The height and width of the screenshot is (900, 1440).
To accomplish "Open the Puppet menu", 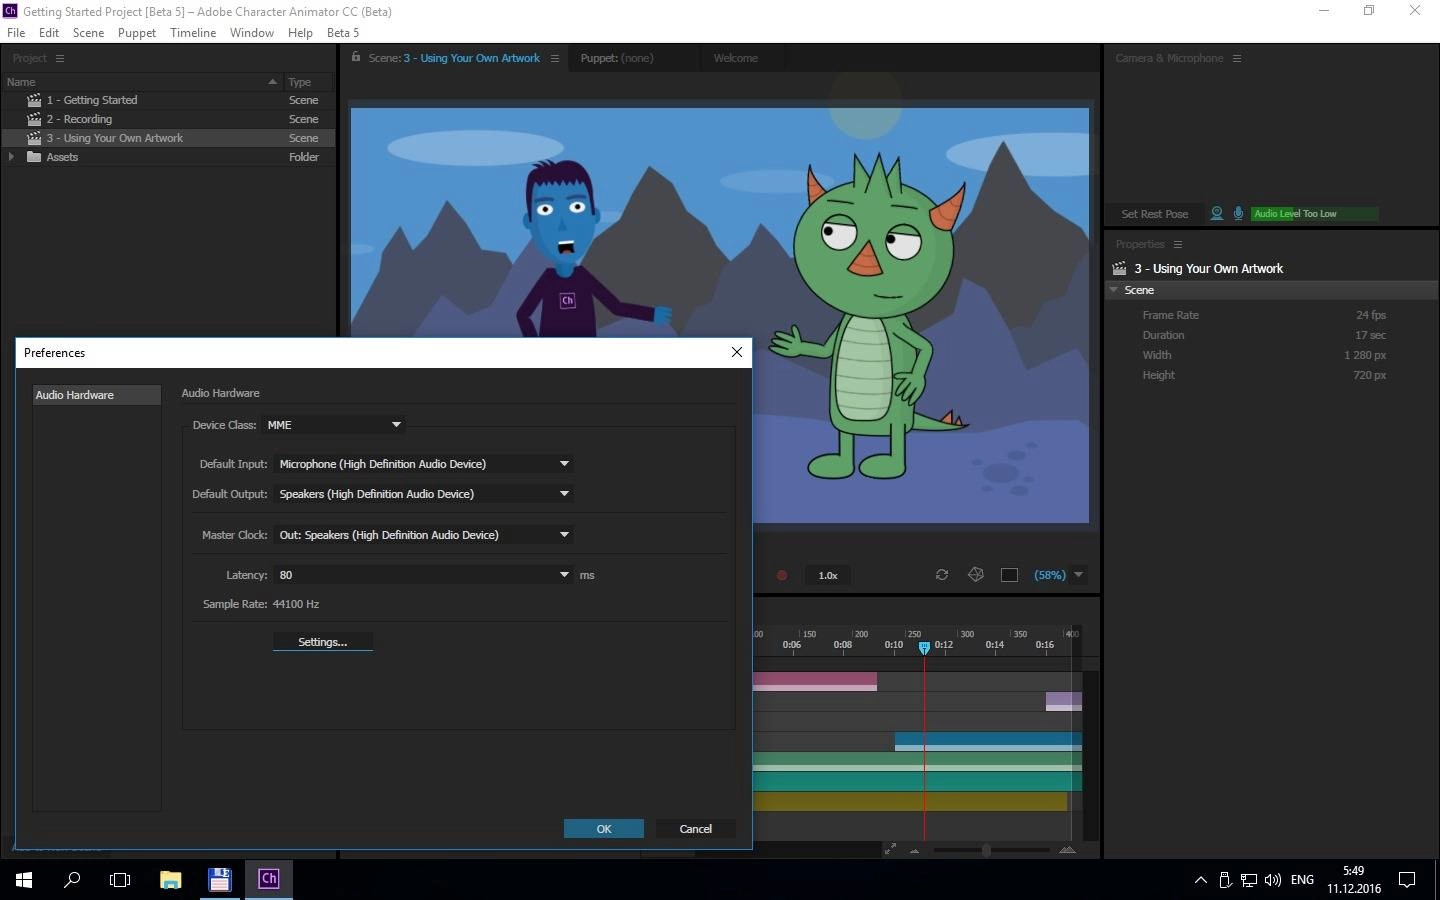I will click(x=137, y=32).
